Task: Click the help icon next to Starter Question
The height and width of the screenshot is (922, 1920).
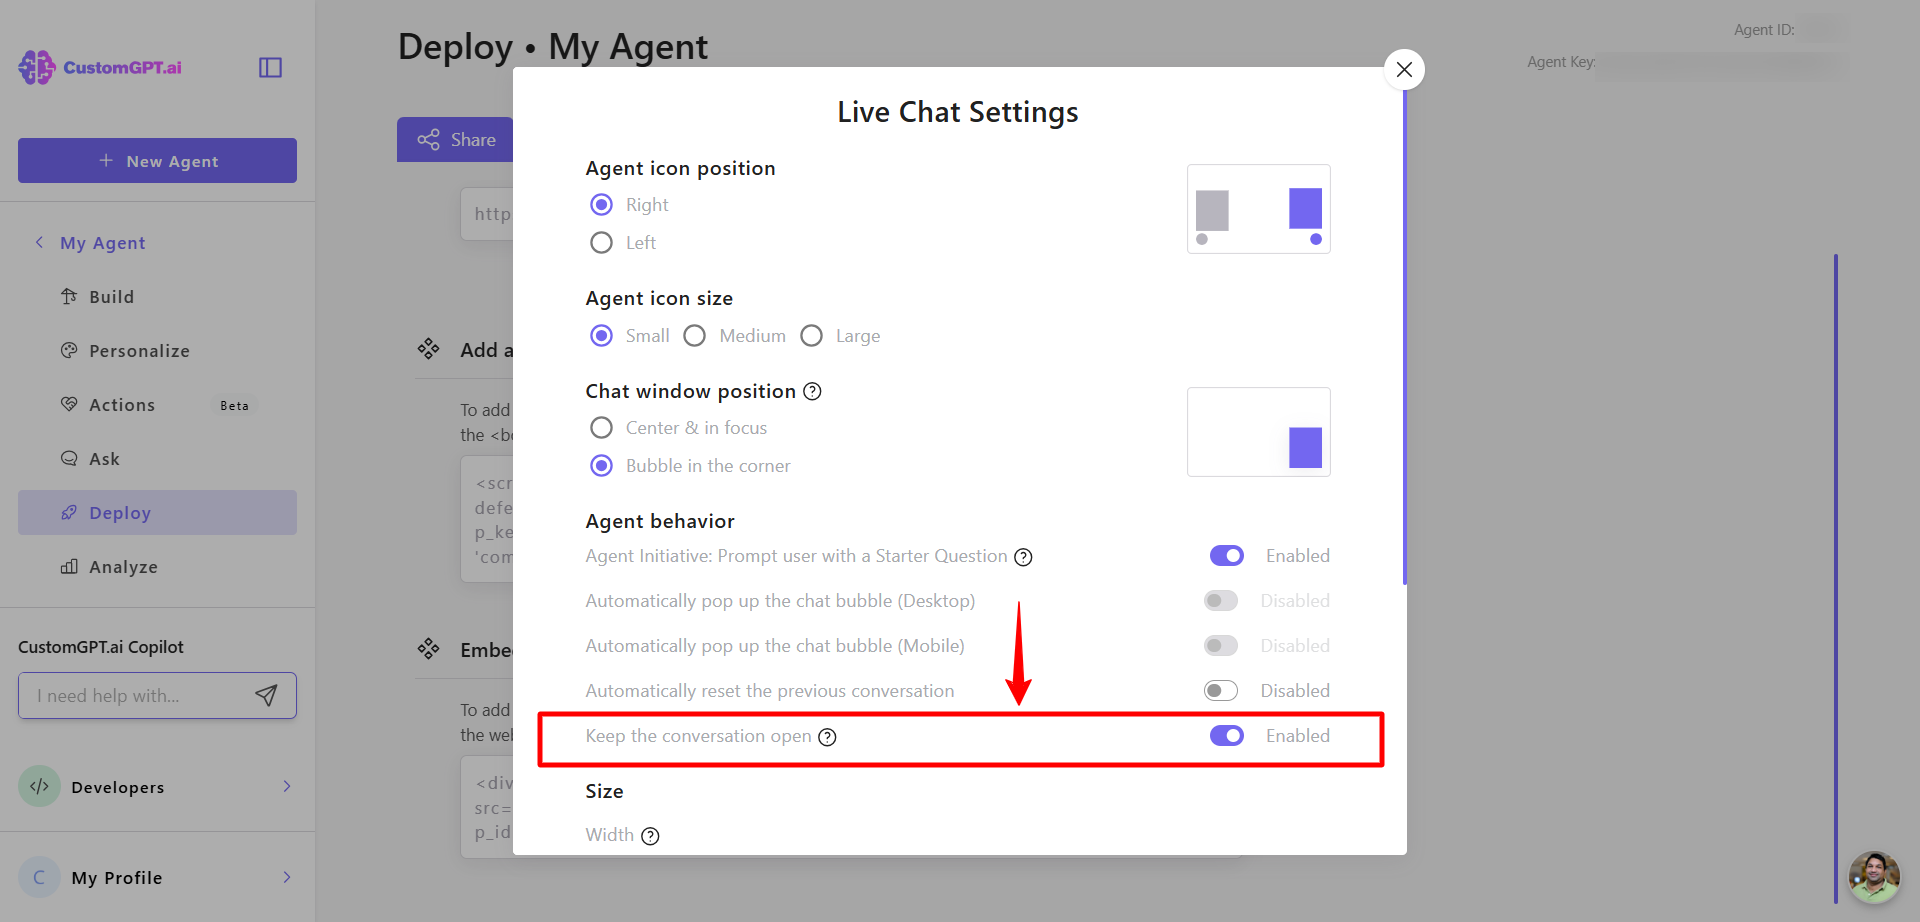Action: [1023, 557]
